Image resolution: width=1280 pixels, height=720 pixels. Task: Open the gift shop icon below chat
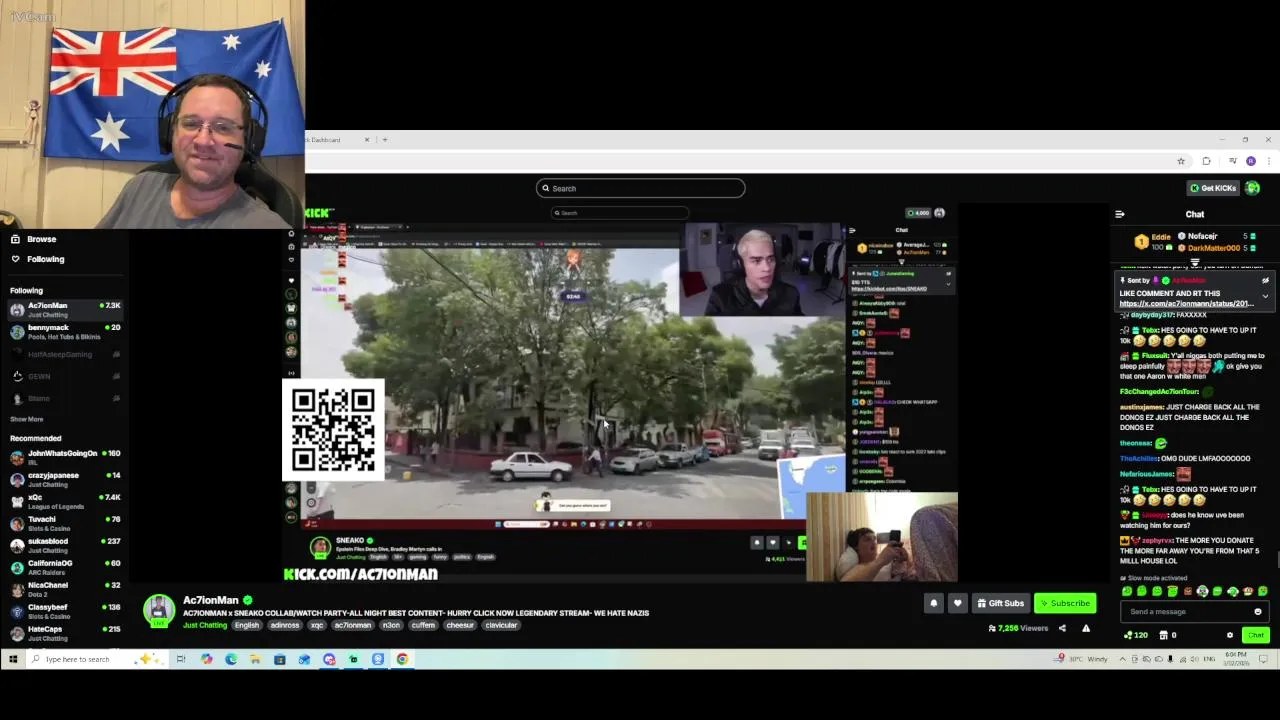click(1163, 635)
